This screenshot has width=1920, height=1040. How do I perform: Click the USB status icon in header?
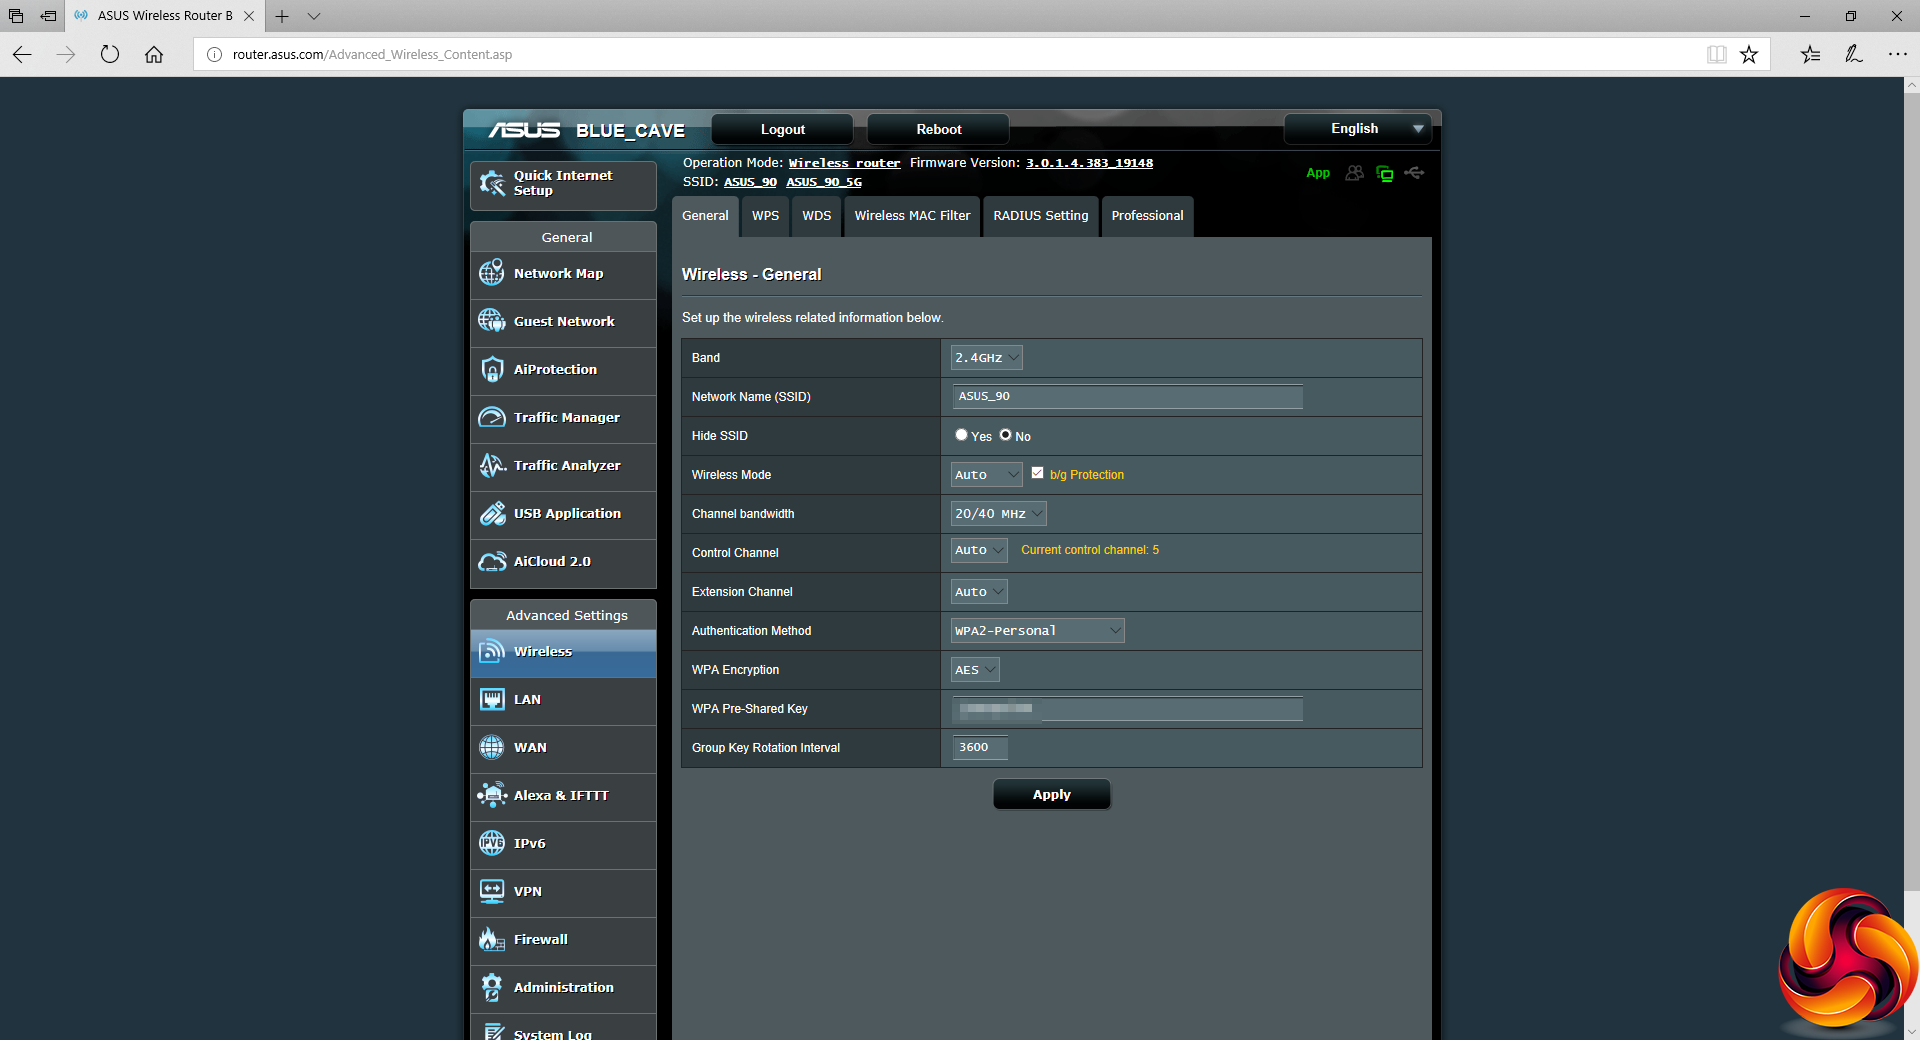tap(1414, 173)
